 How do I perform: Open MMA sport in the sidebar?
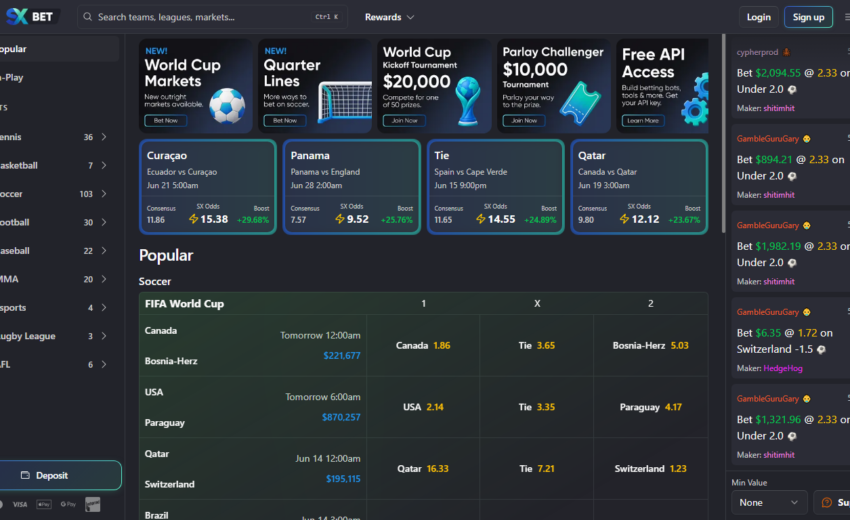pyautogui.click(x=59, y=279)
